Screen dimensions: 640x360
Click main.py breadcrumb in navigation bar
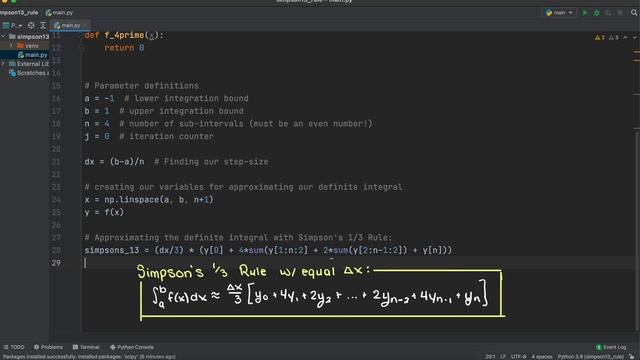(x=60, y=13)
